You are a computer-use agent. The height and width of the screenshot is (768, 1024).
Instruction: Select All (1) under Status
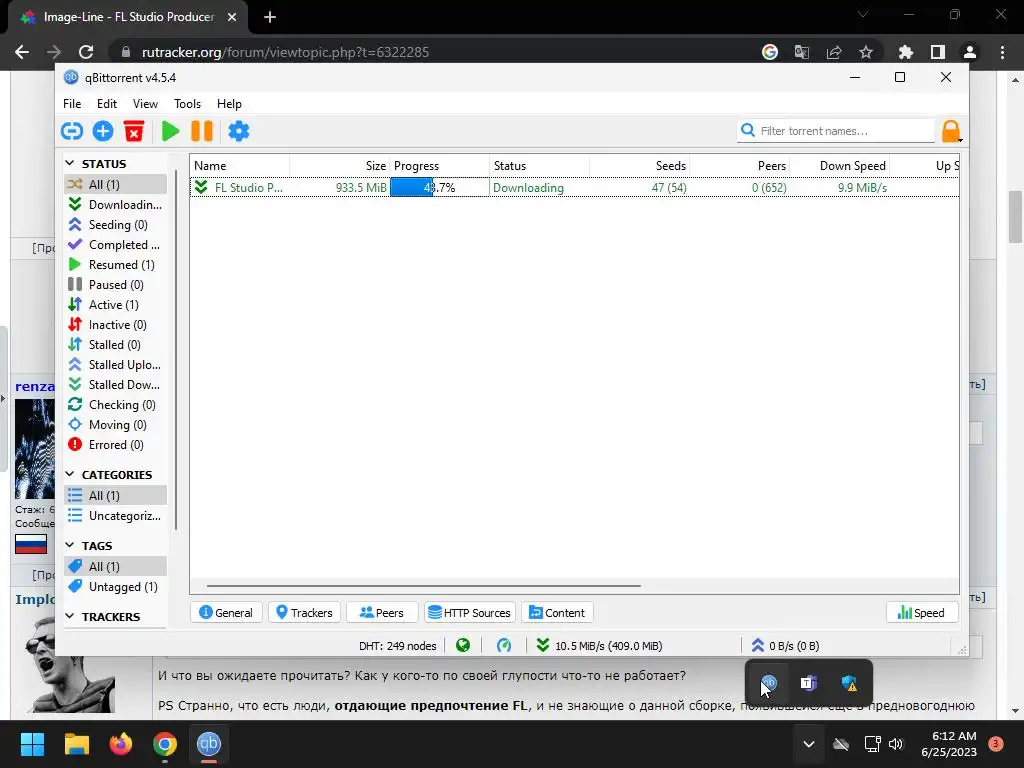tap(115, 184)
